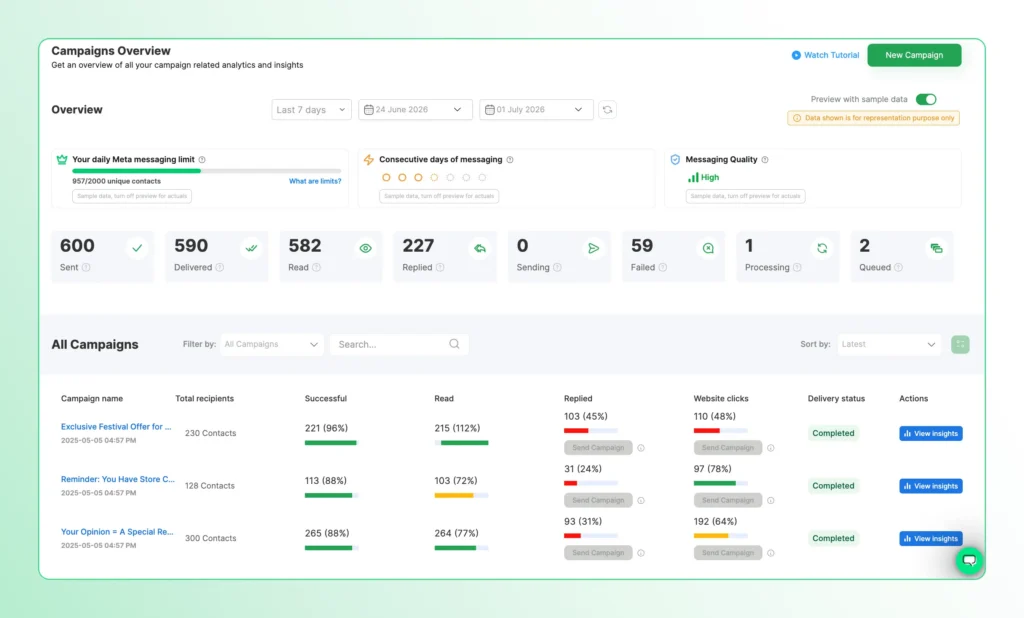The width and height of the screenshot is (1024, 618).
Task: Click the search magnifier icon
Action: coord(455,344)
